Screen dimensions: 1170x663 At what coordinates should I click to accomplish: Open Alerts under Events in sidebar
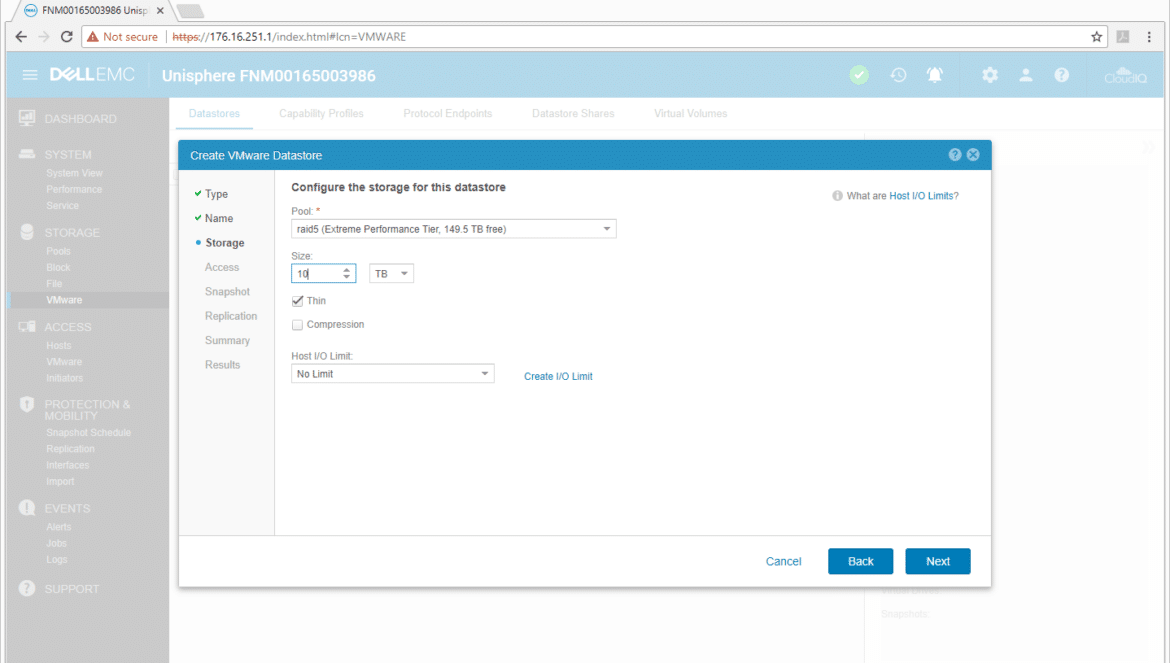click(59, 527)
